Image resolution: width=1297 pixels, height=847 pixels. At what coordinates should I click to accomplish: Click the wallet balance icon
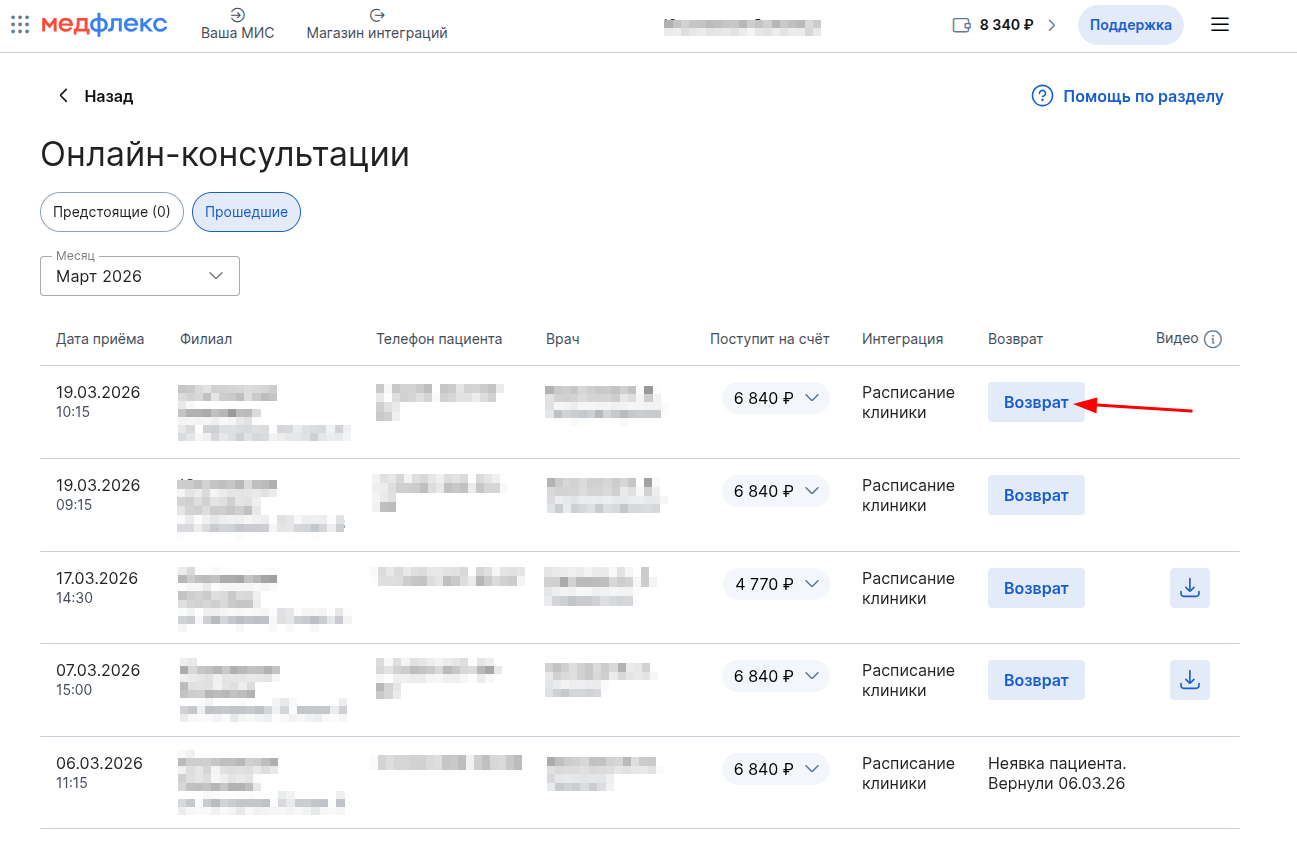[962, 25]
